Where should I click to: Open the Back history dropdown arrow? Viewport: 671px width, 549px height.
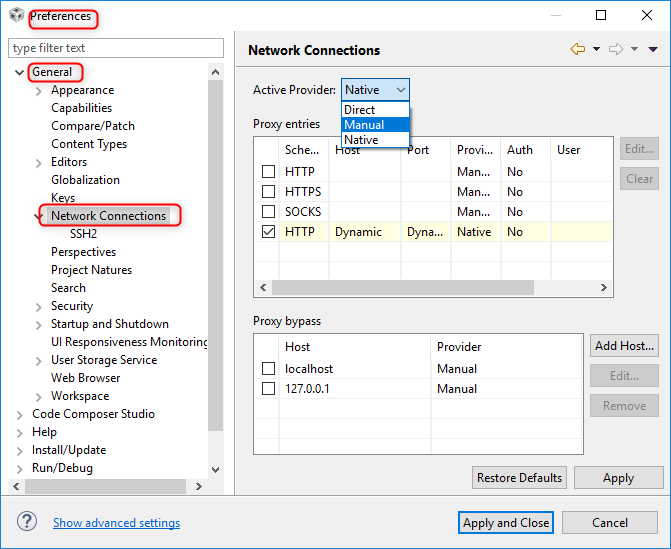[x=596, y=49]
